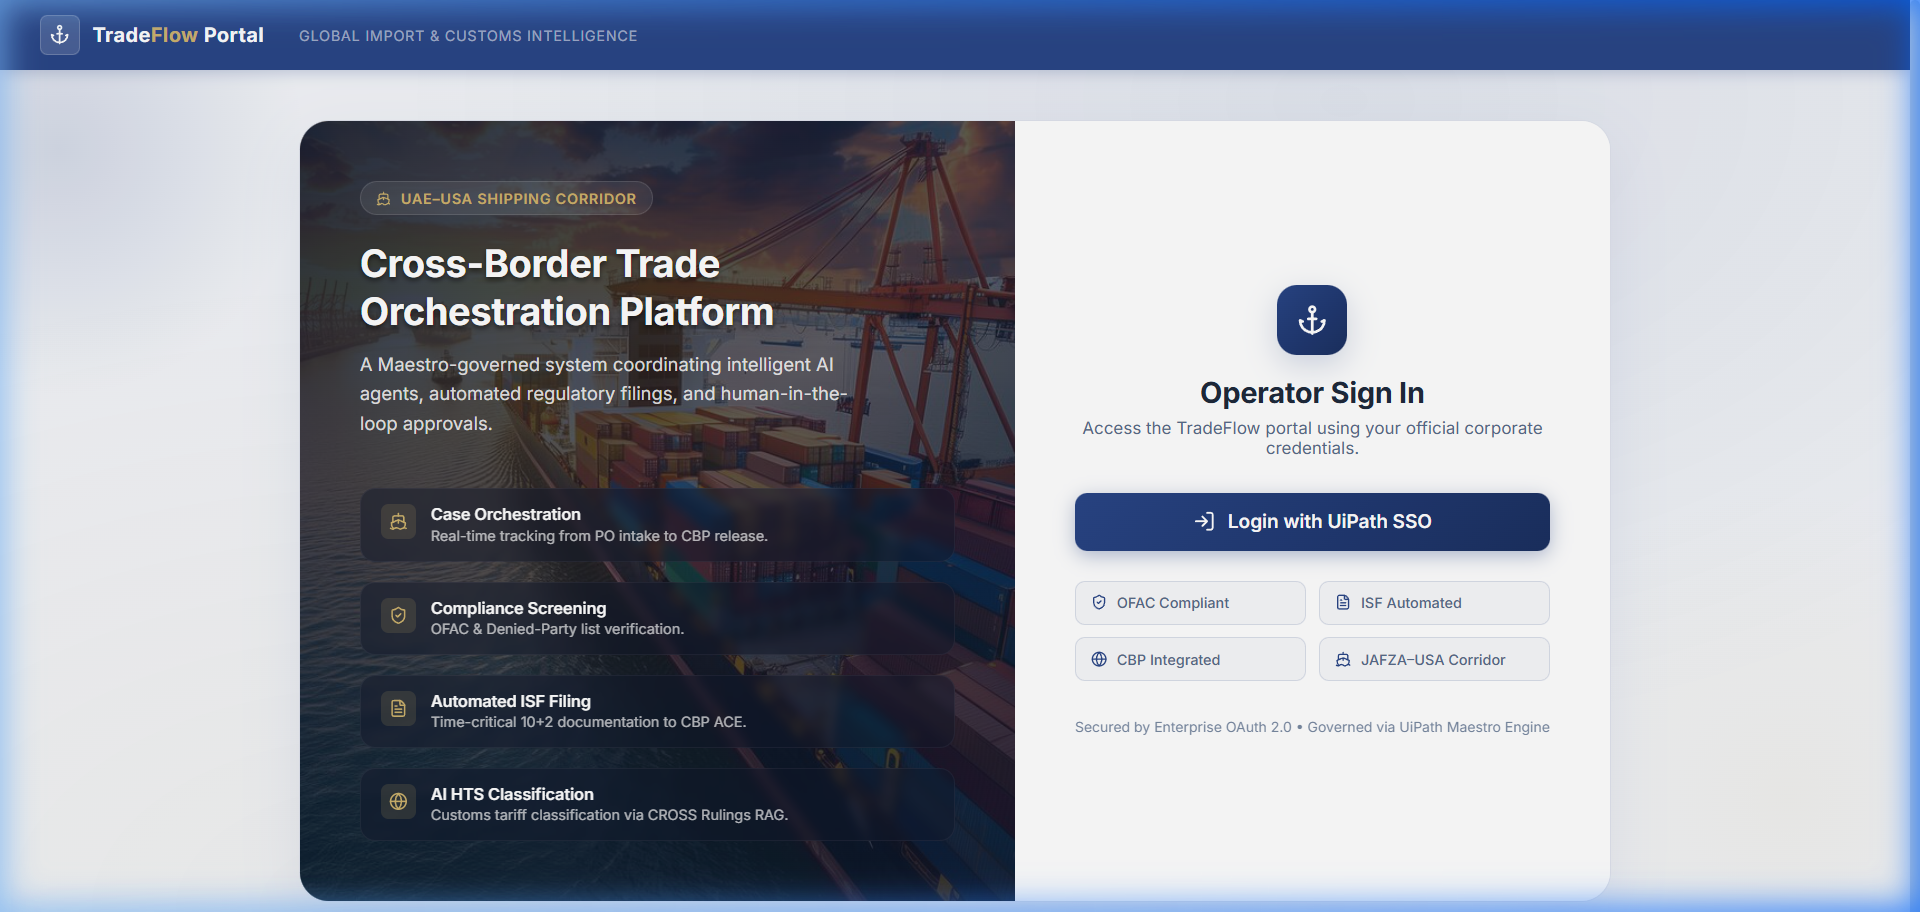Click the AI HTS Classification globe icon
1920x912 pixels.
point(398,801)
